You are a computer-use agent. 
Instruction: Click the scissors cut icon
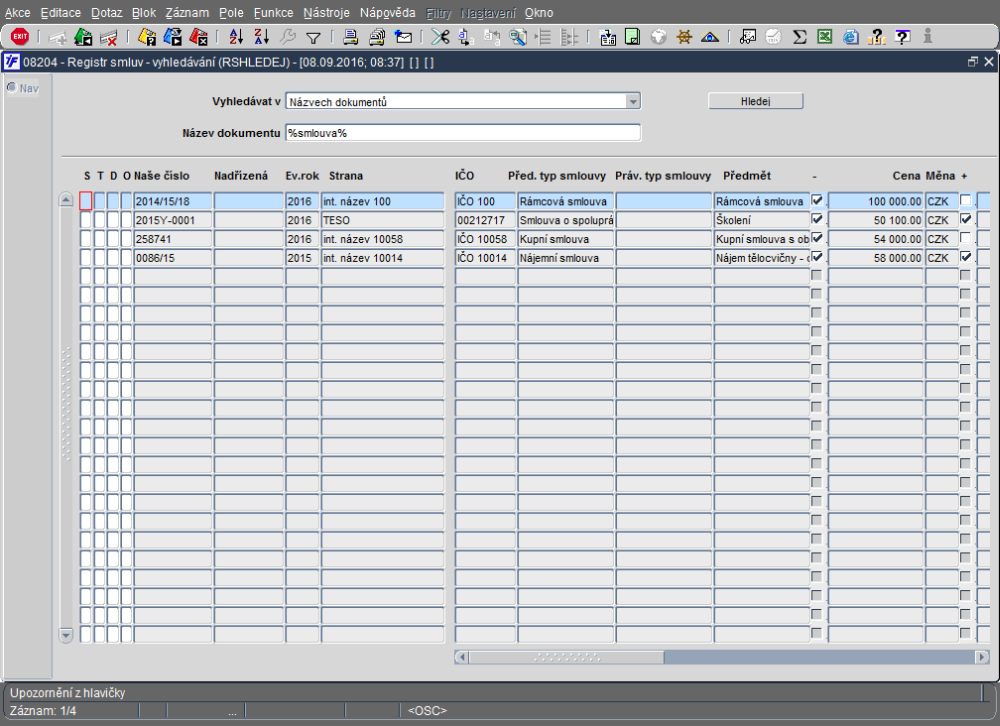point(439,37)
